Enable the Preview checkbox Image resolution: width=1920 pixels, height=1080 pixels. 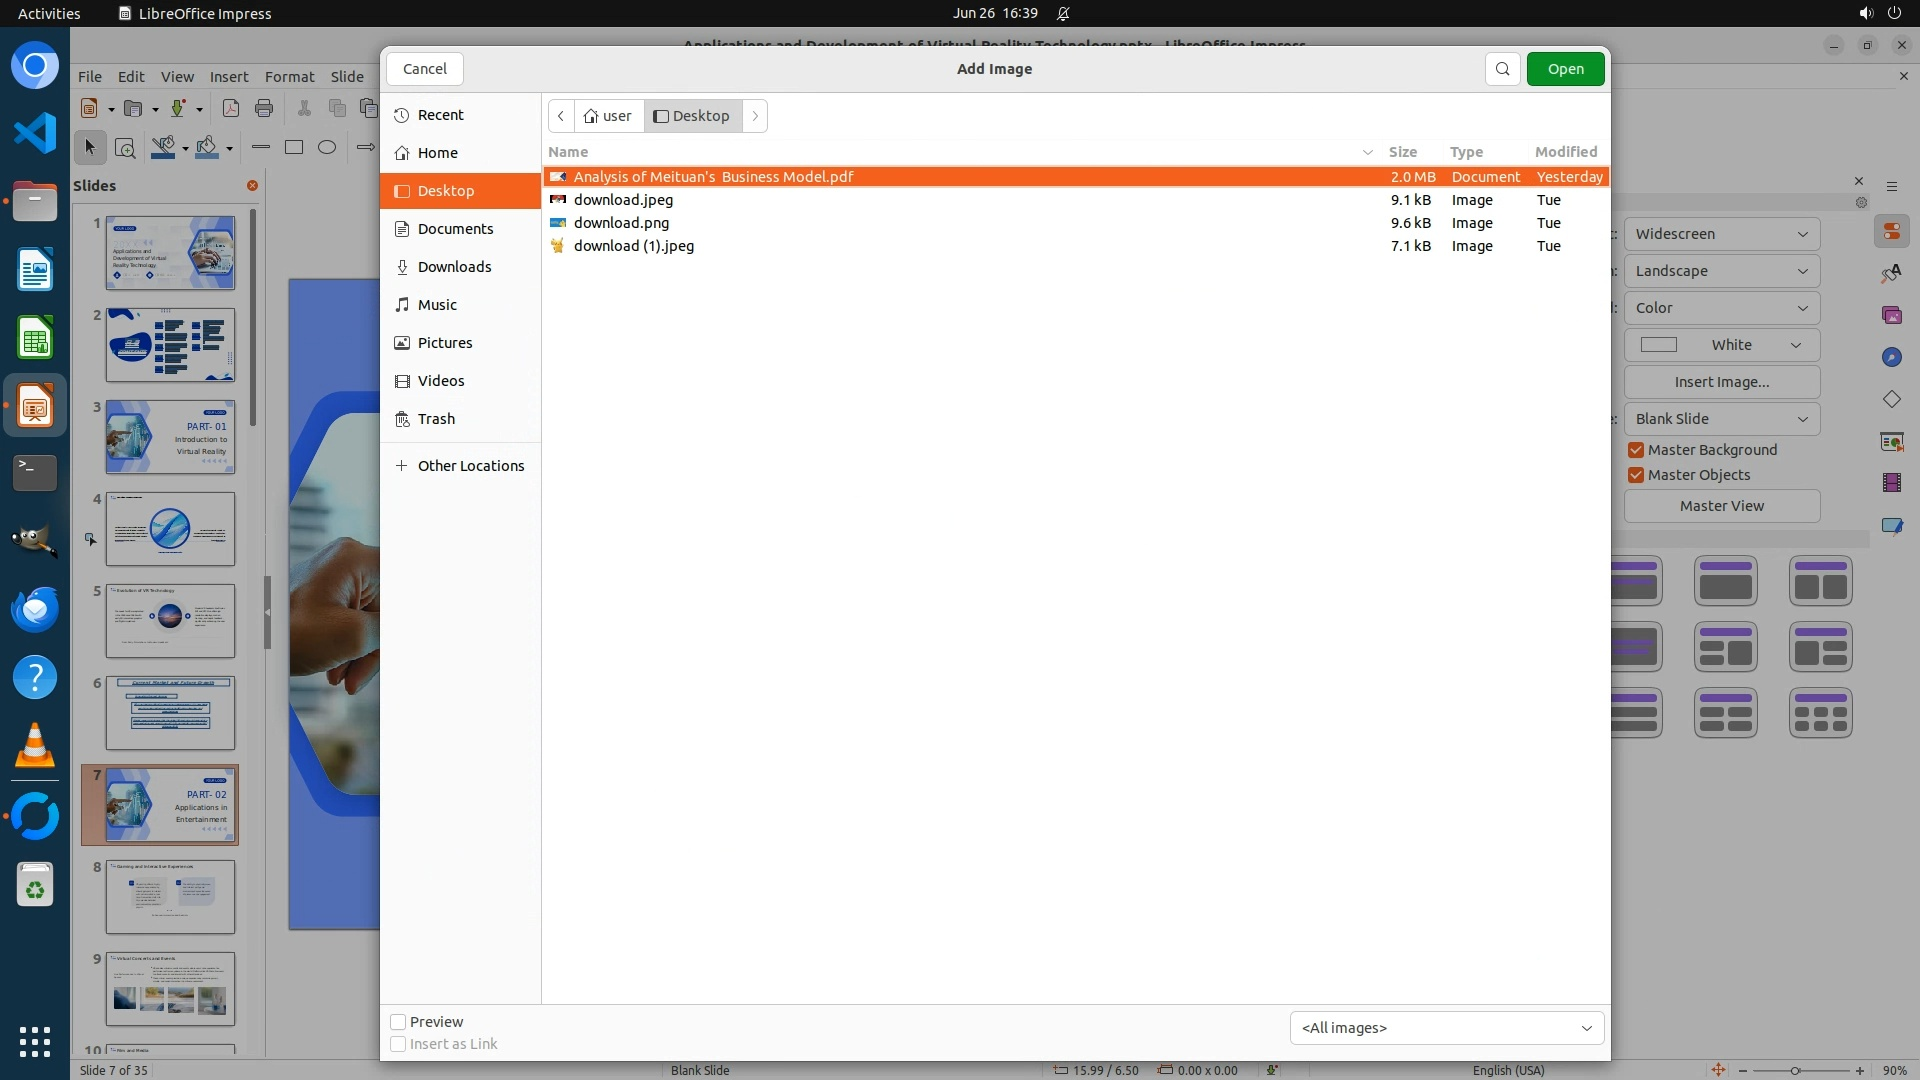[398, 1022]
